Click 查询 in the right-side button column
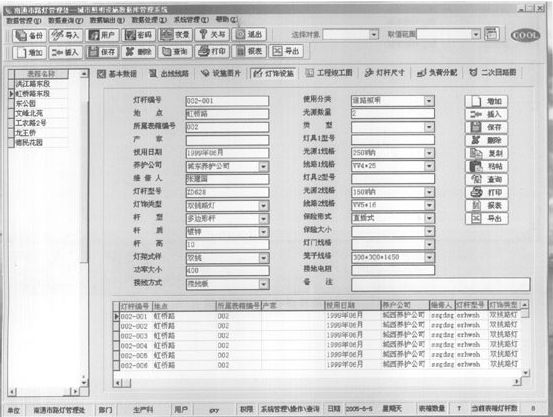 point(486,180)
